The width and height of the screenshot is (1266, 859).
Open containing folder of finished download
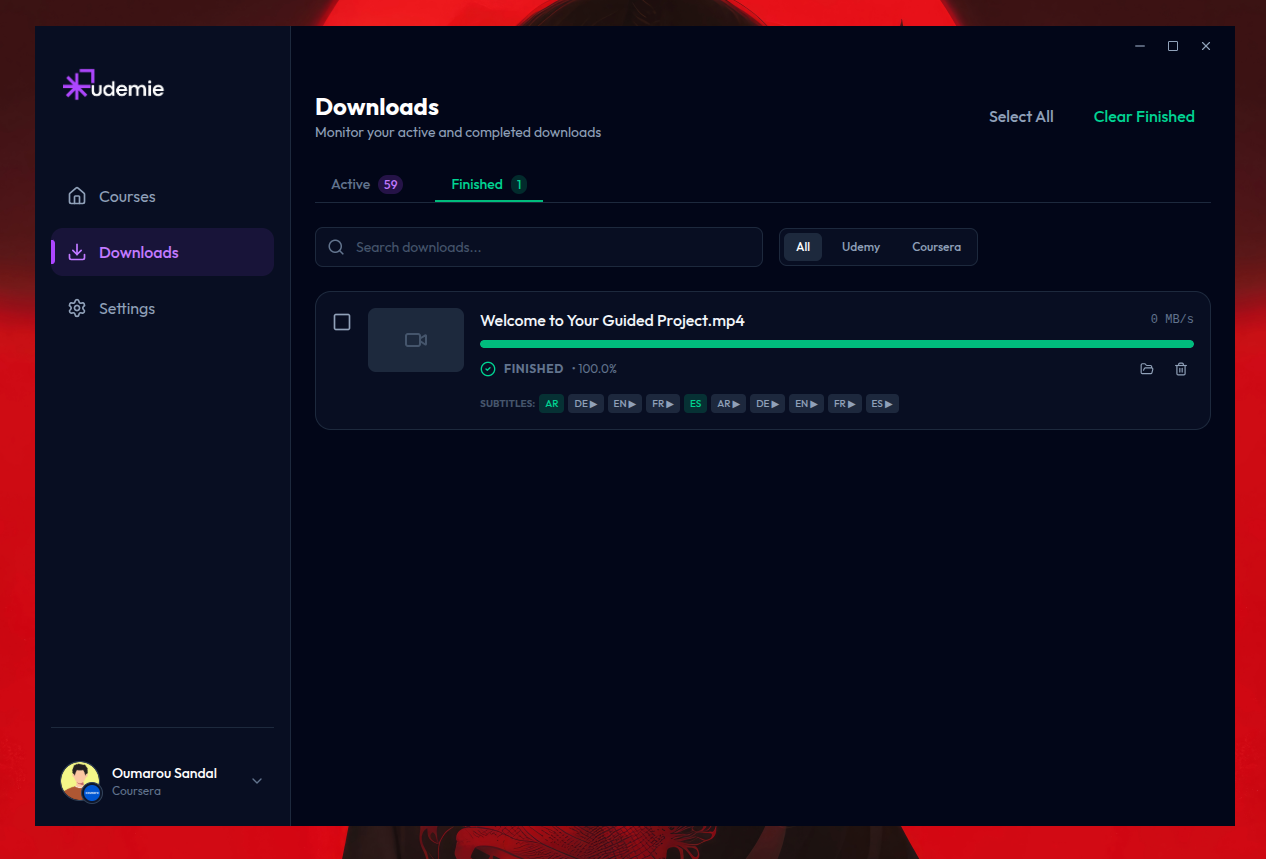pos(1146,369)
